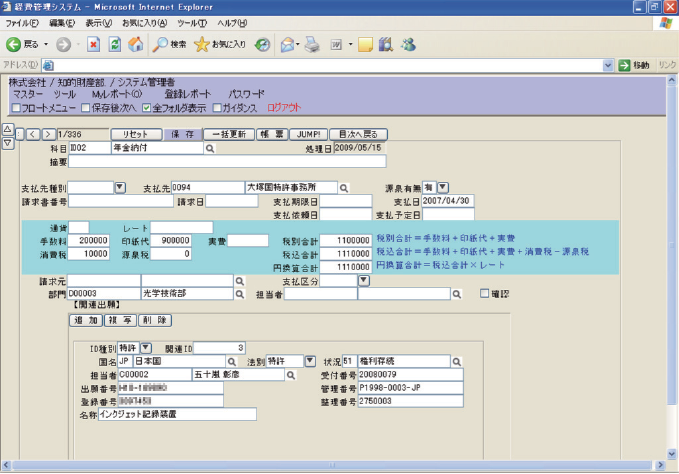The height and width of the screenshot is (474, 679).
Task: Go to the Home page icon
Action: tap(136, 44)
